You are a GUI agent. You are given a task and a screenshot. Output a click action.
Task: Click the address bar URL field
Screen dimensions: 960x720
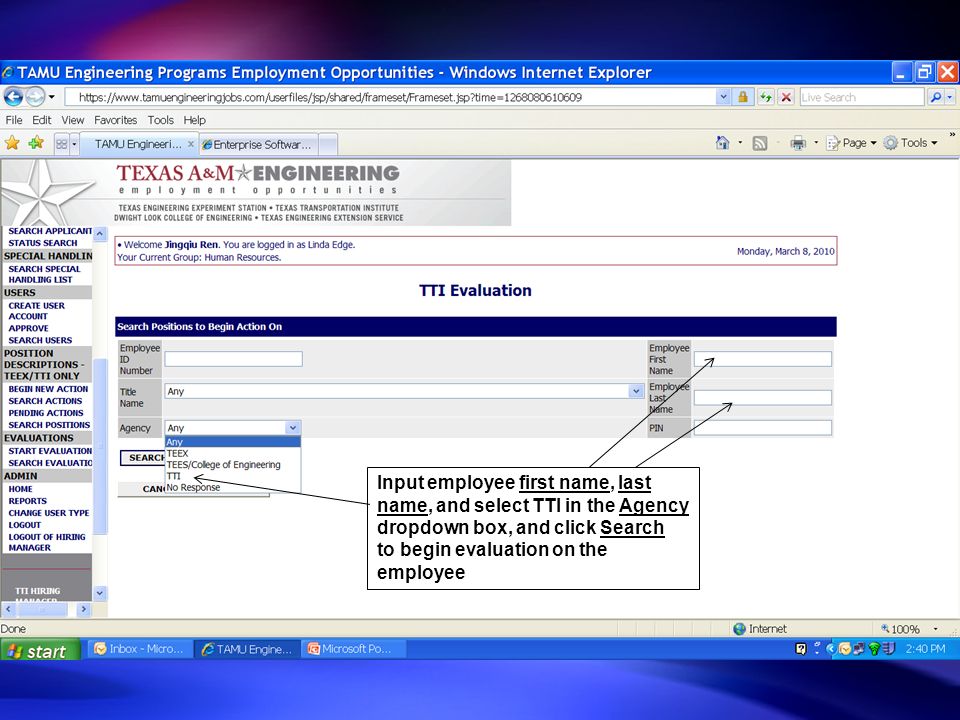389,97
